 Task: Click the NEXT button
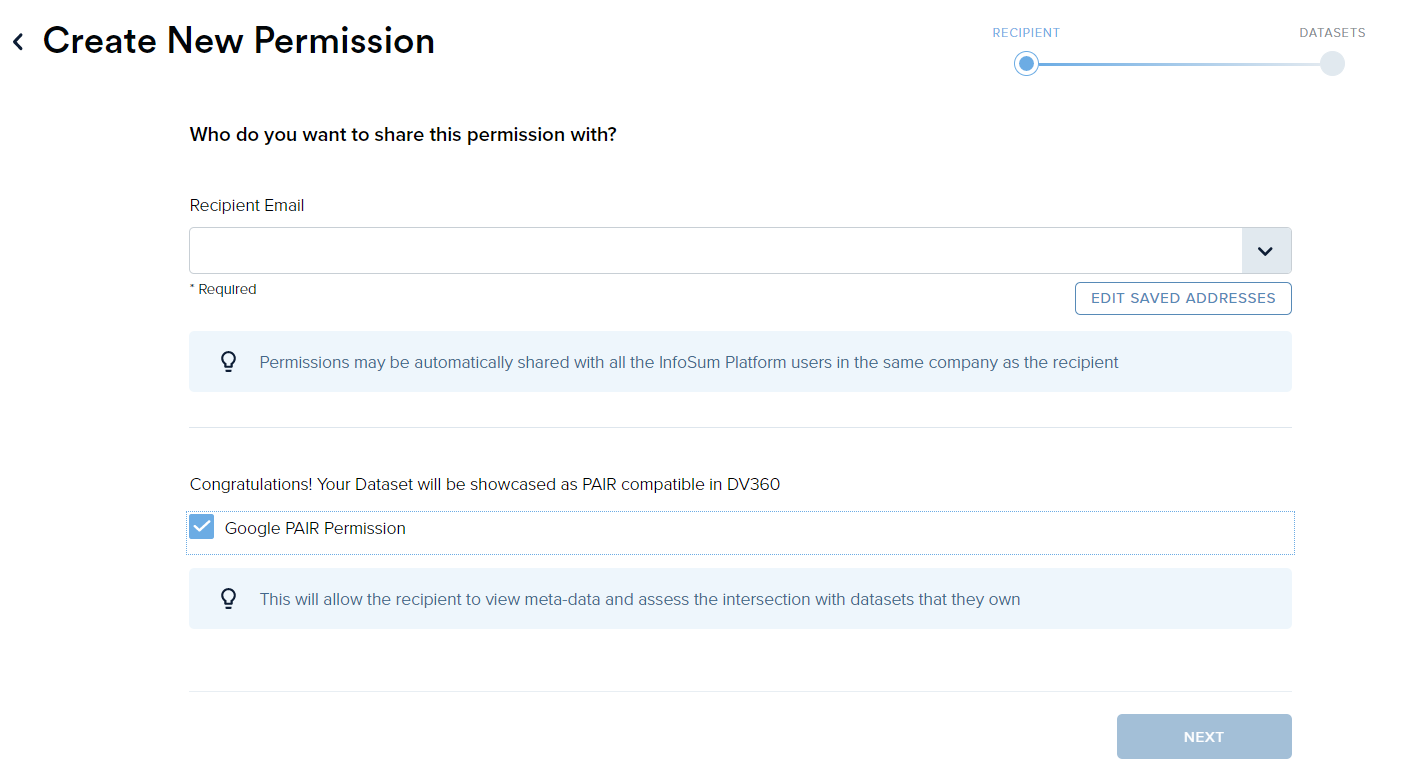click(1204, 737)
